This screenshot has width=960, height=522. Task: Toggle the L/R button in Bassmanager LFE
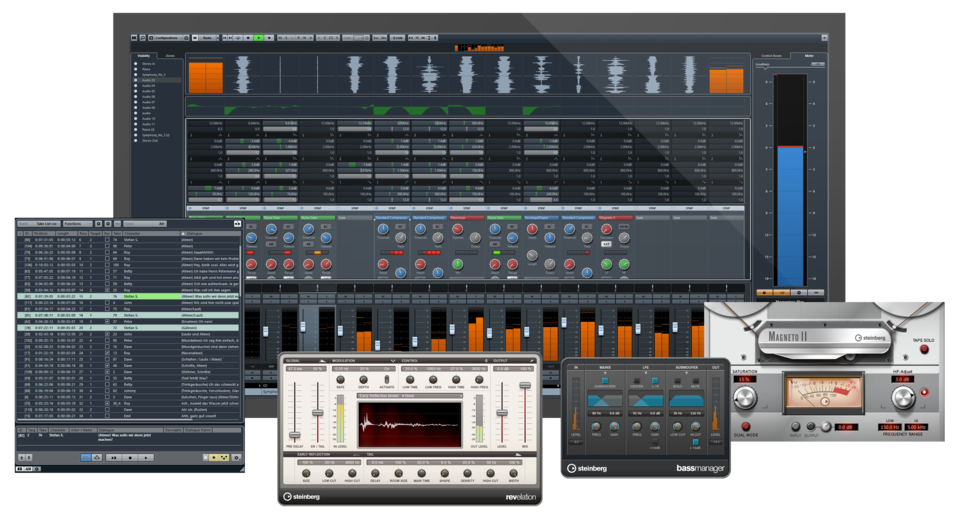(655, 381)
